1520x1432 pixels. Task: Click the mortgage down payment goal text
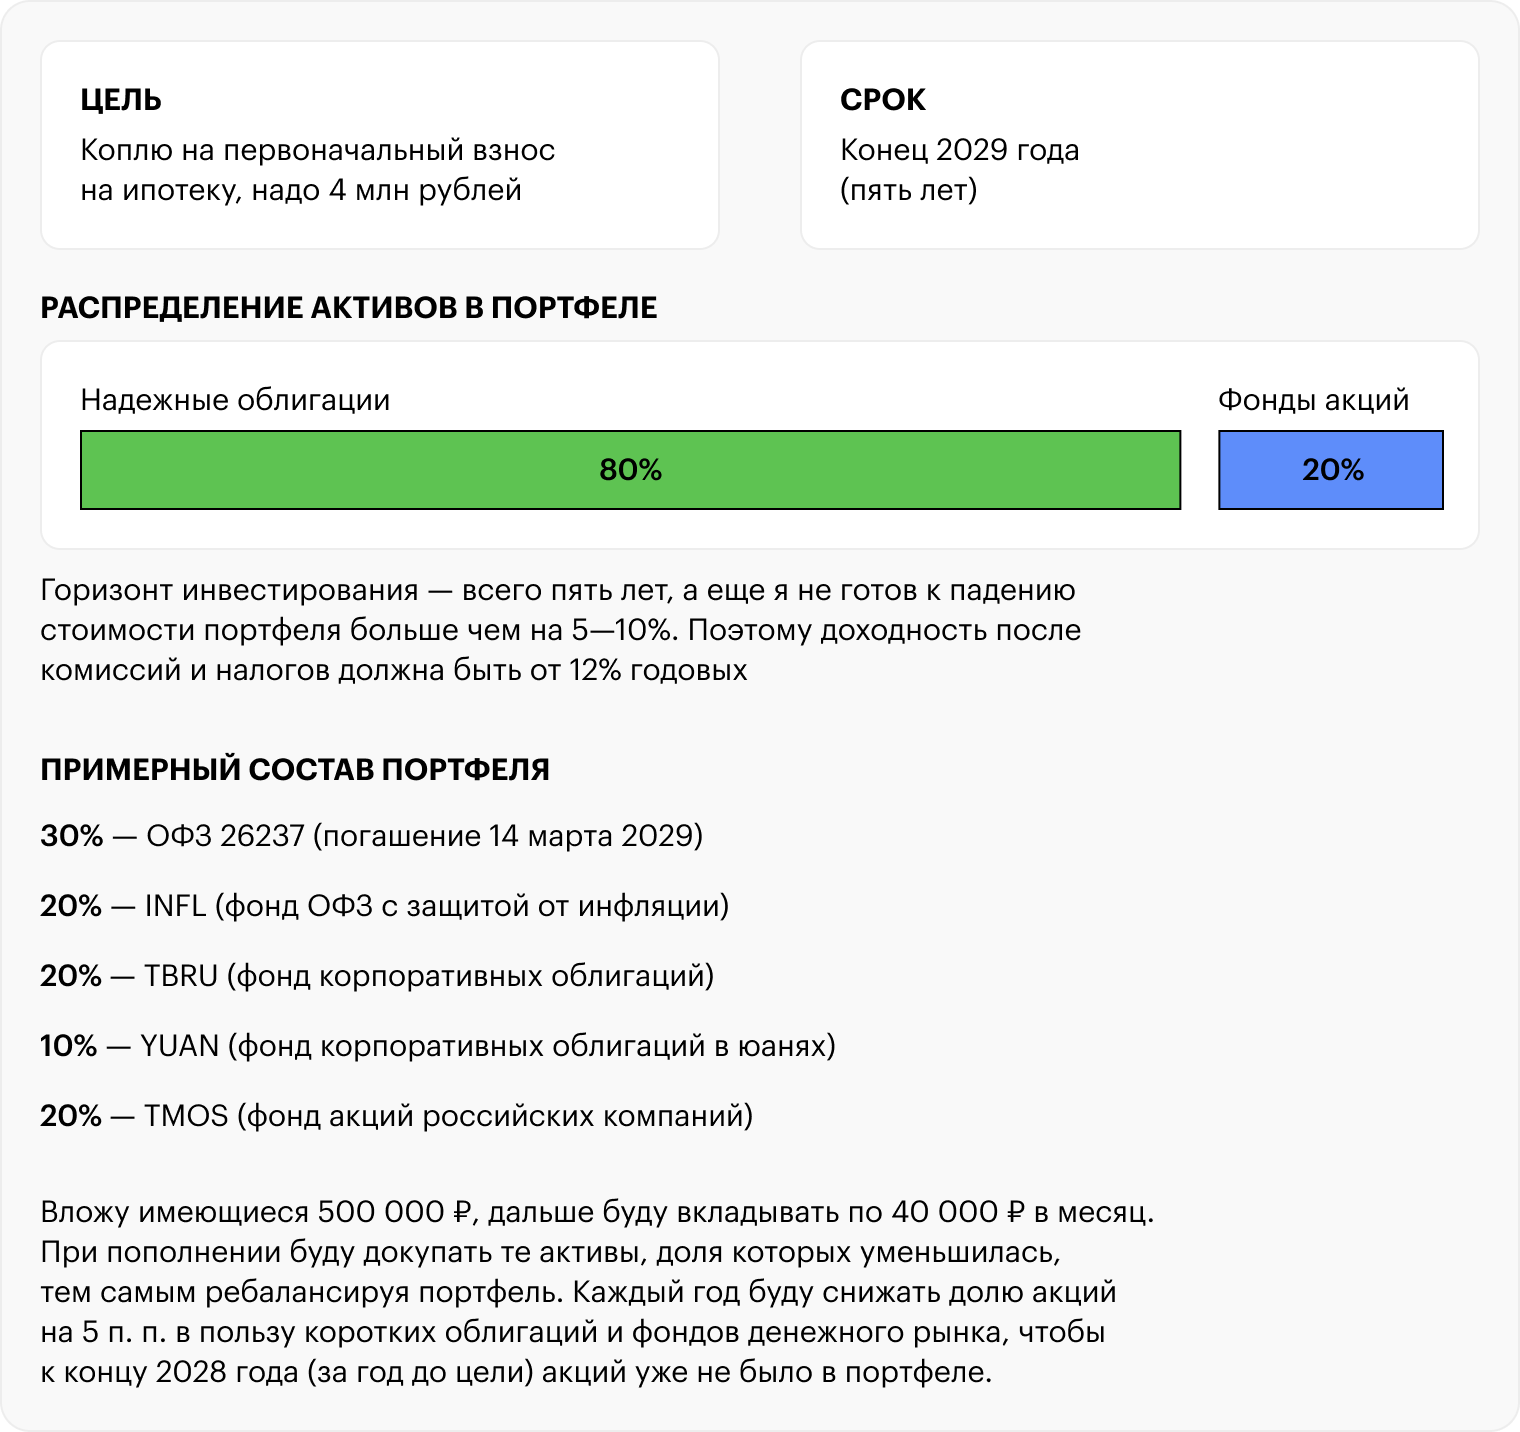pyautogui.click(x=317, y=170)
